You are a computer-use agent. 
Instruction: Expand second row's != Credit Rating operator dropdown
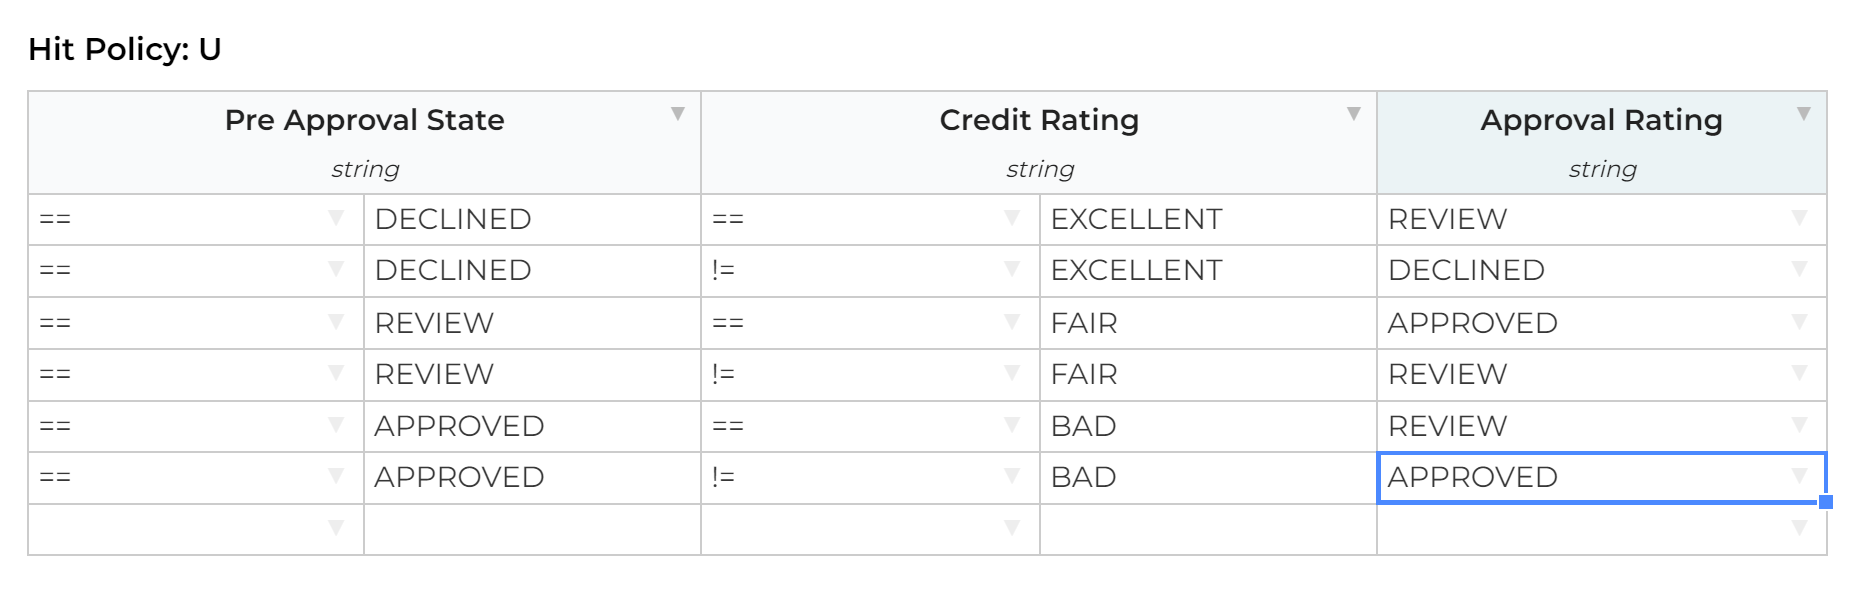pyautogui.click(x=1012, y=269)
